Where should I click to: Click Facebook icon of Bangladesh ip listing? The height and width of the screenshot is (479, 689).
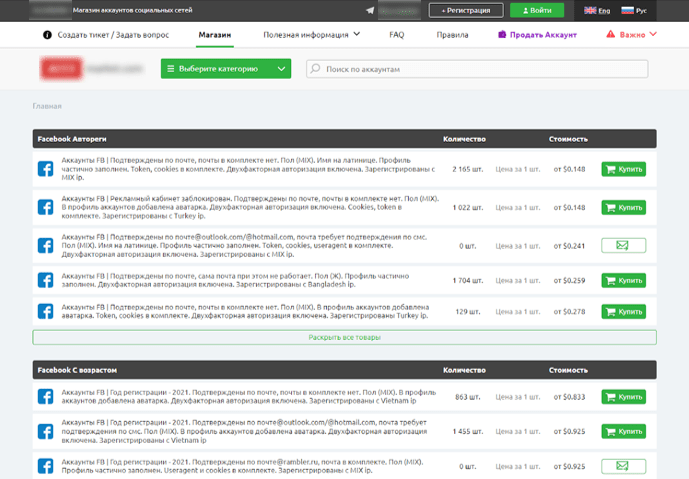[45, 281]
